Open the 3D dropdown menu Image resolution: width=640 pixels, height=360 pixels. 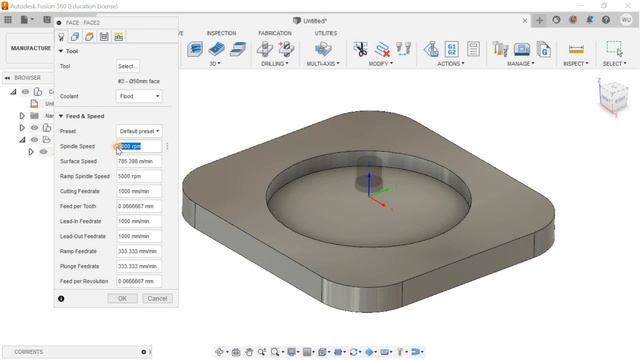215,64
